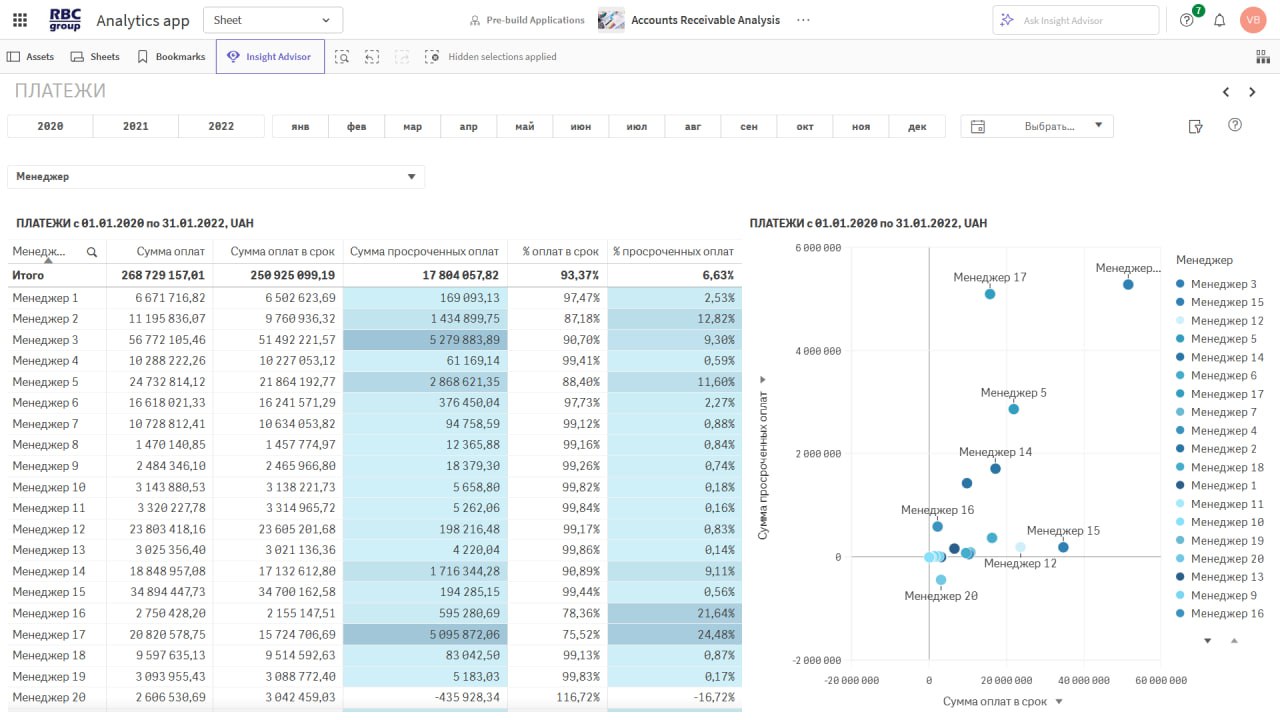
Task: Click the step back selection icon
Action: click(372, 57)
